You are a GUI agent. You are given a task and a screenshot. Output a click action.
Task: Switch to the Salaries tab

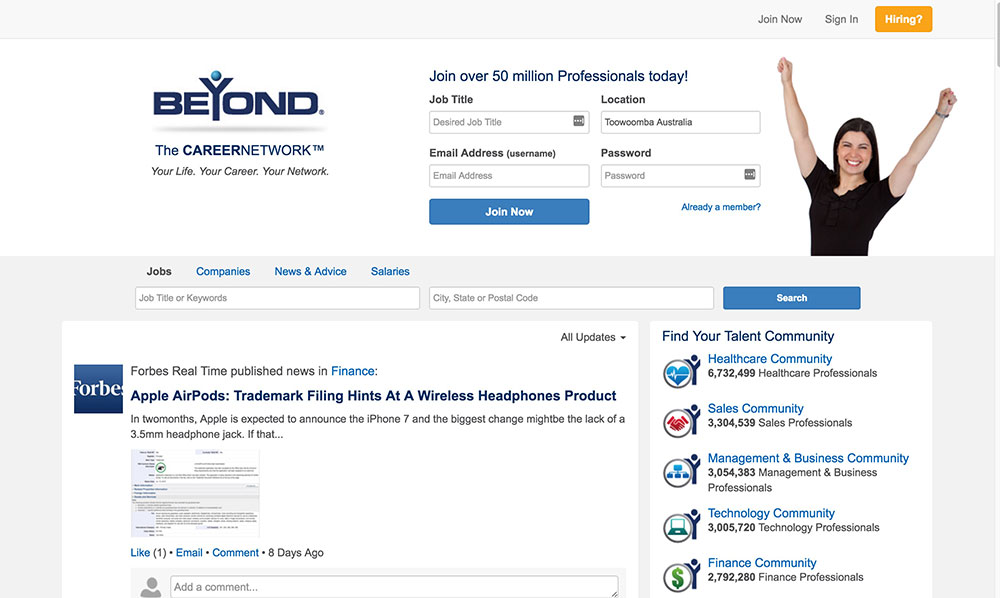(x=390, y=272)
